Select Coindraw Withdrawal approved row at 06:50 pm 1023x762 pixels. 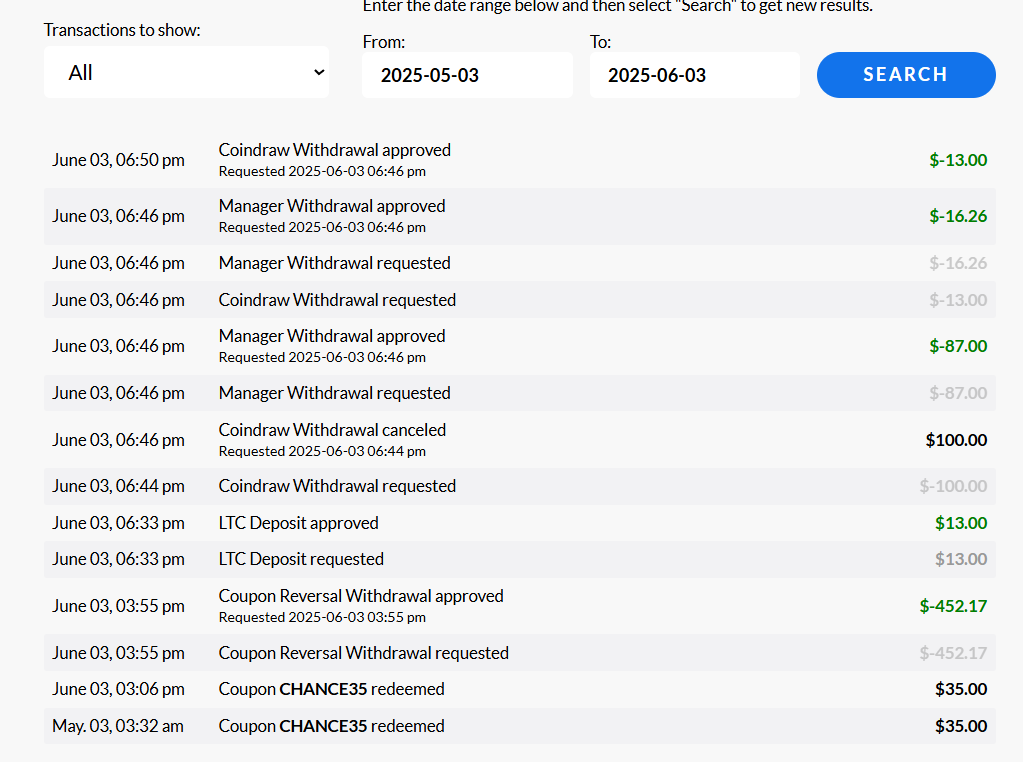334,151
